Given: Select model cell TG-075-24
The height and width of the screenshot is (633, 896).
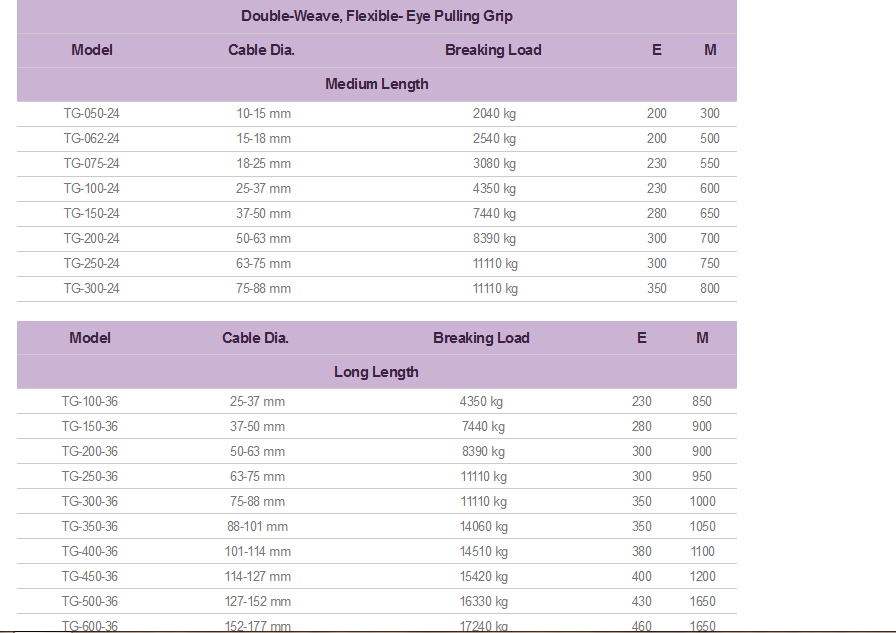Looking at the screenshot, I should [91, 164].
